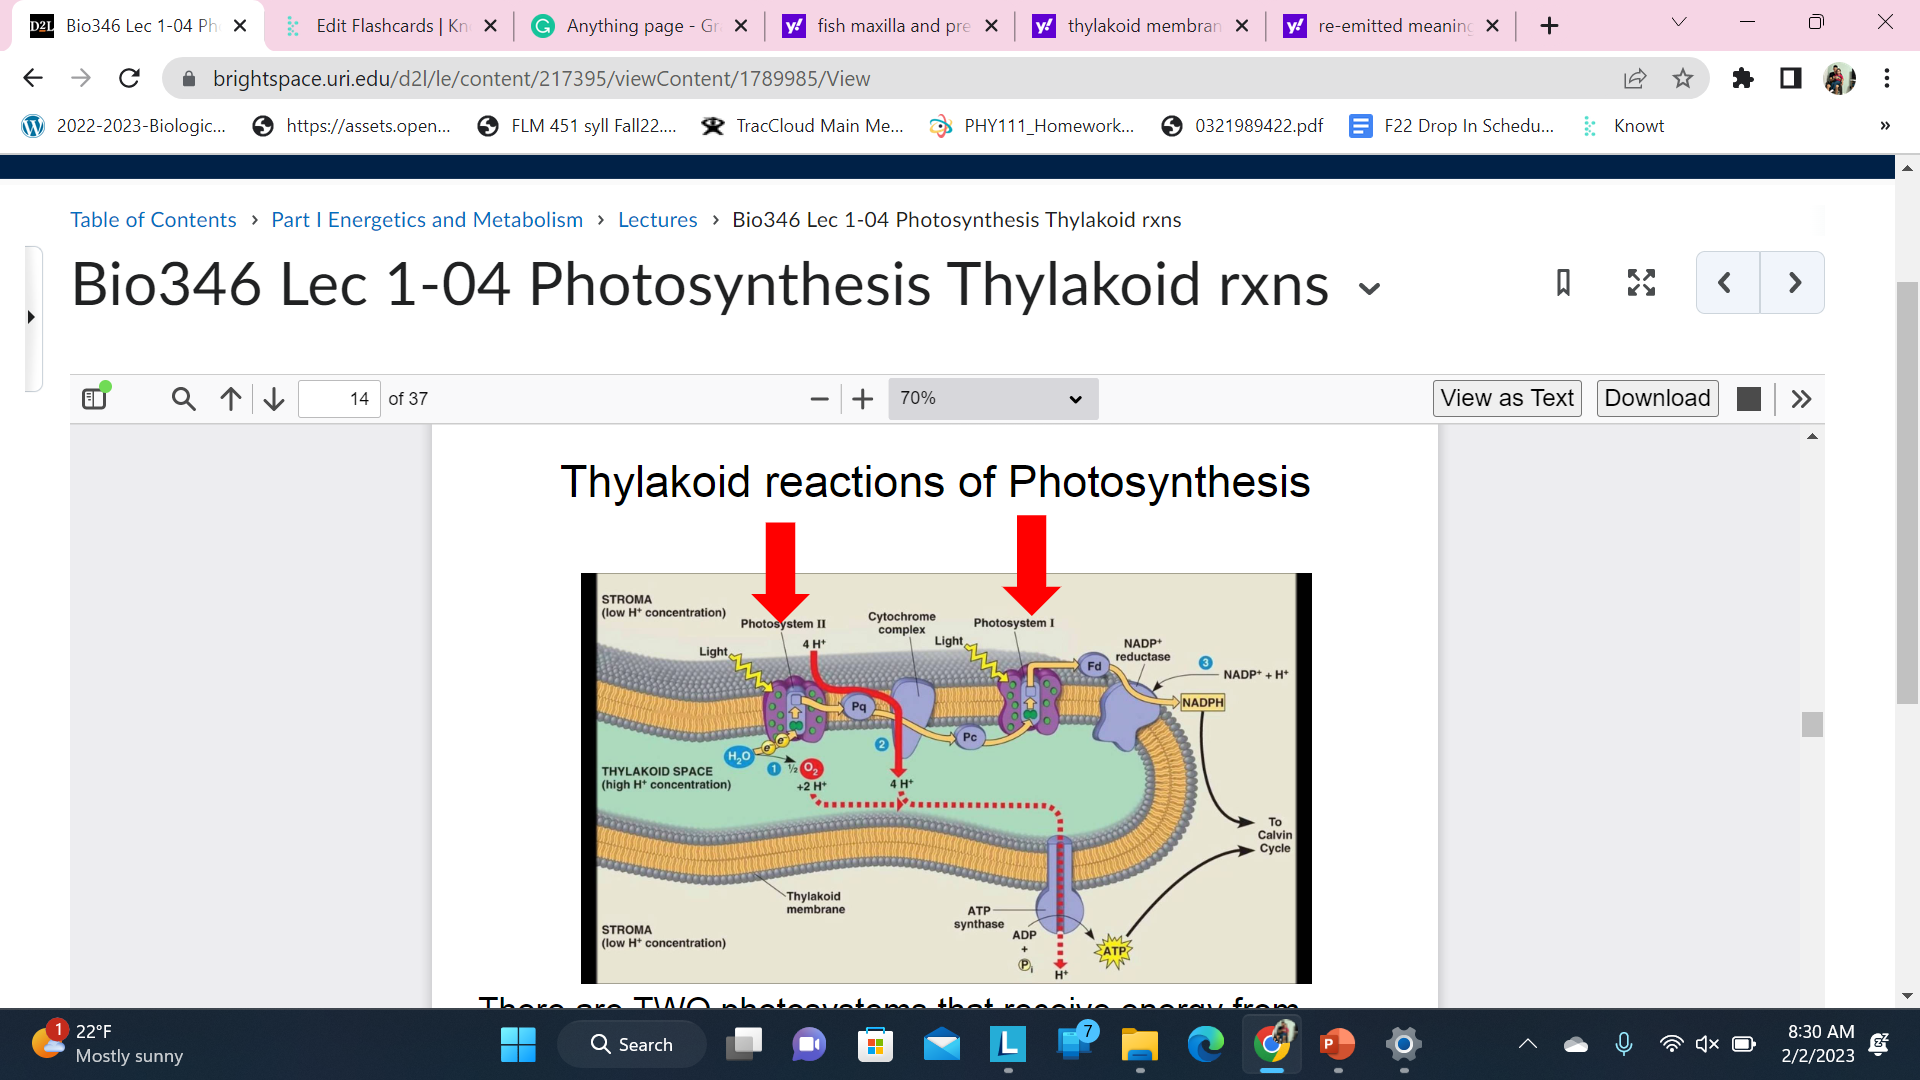1920x1080 pixels.
Task: Open PowerPoint from the taskbar
Action: tap(1337, 1045)
